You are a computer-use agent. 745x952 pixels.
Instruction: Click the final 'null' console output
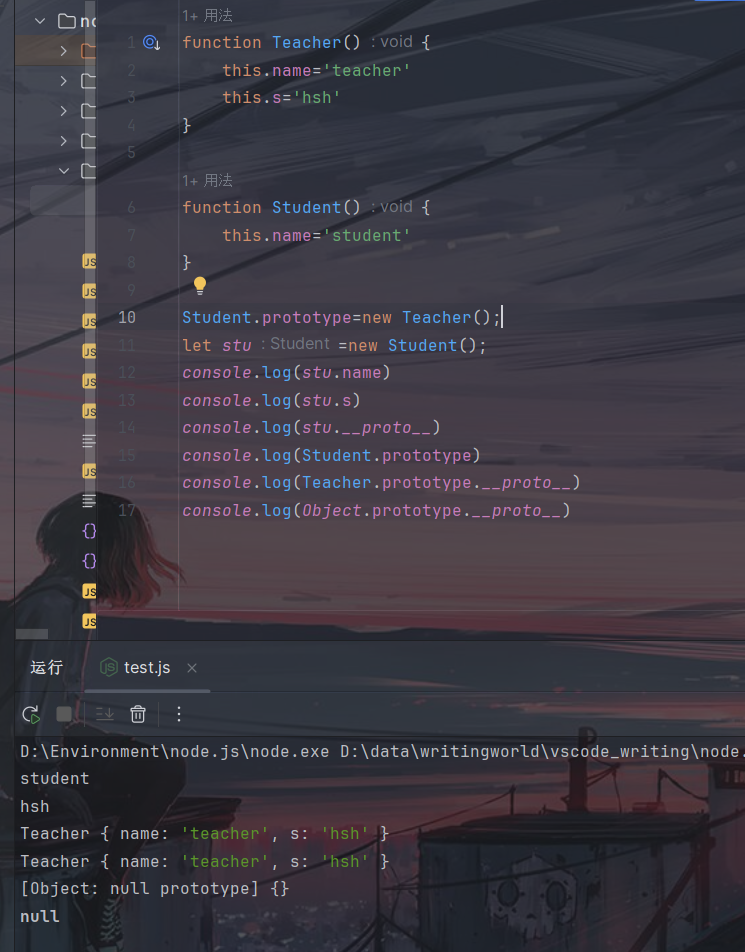[x=39, y=916]
